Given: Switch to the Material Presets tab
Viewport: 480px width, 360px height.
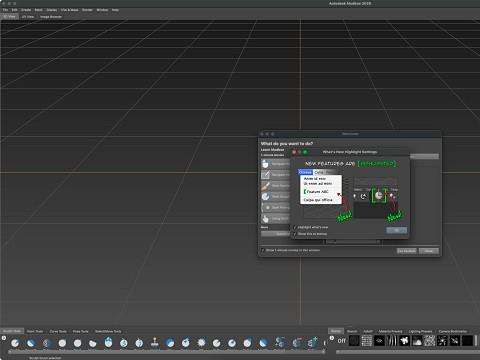Looking at the screenshot, I should tap(391, 331).
